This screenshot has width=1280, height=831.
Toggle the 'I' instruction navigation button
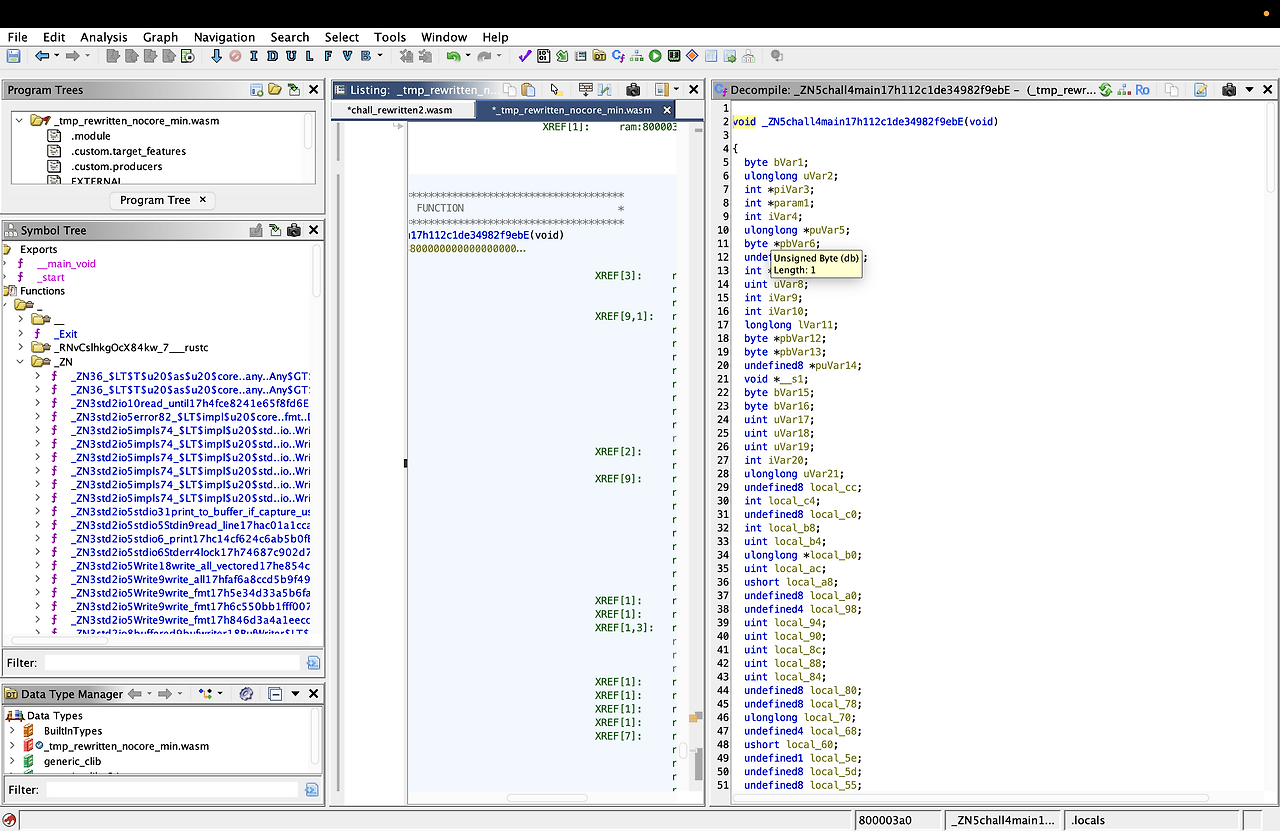coord(254,56)
